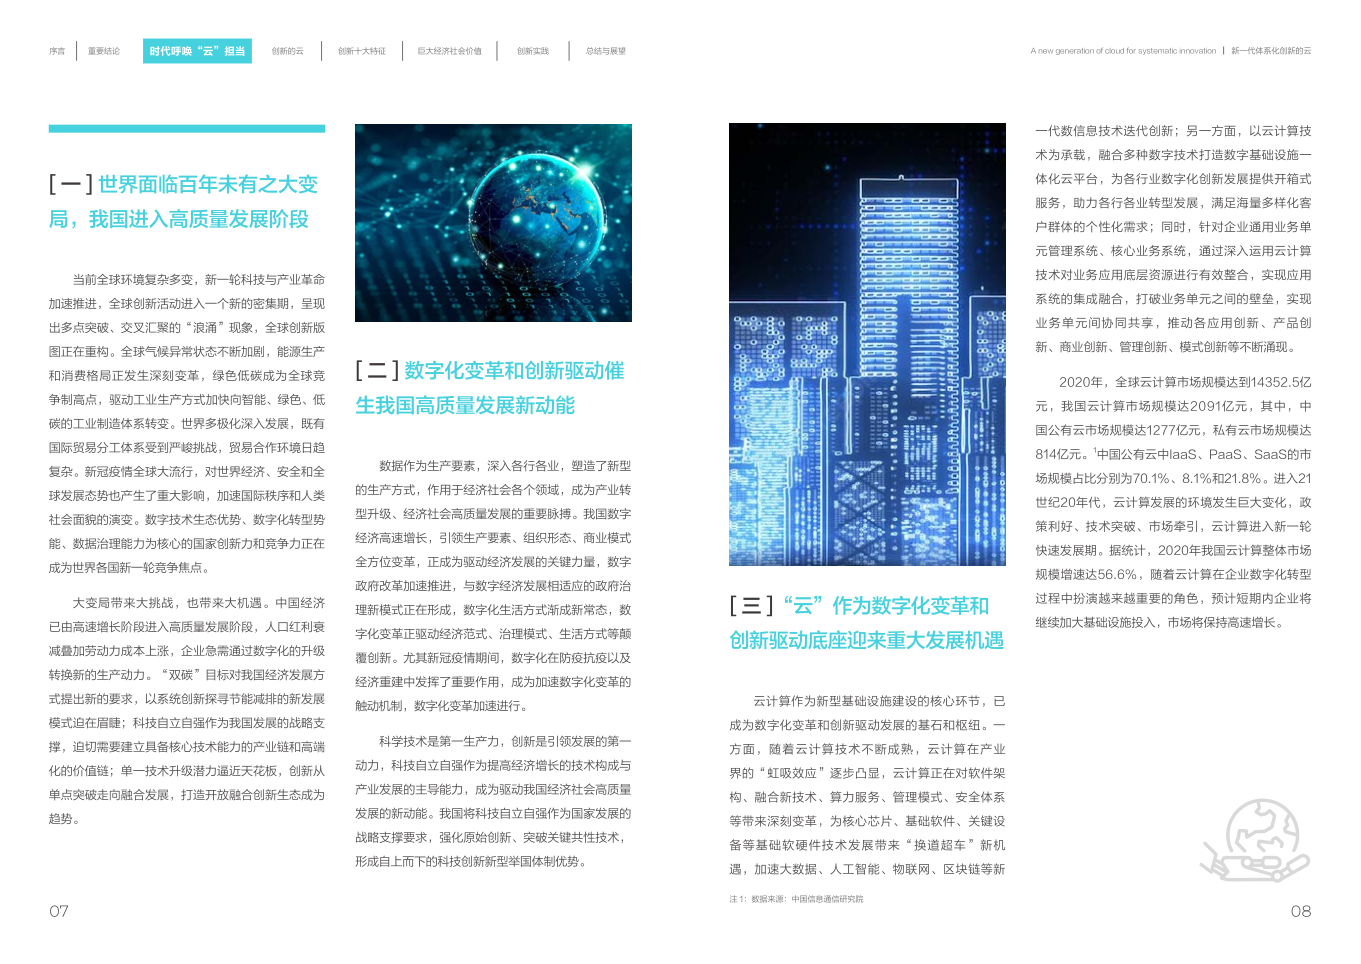Click paragraph starting 数据作为生产要素
Screen dimensions: 1361x964
[493, 585]
